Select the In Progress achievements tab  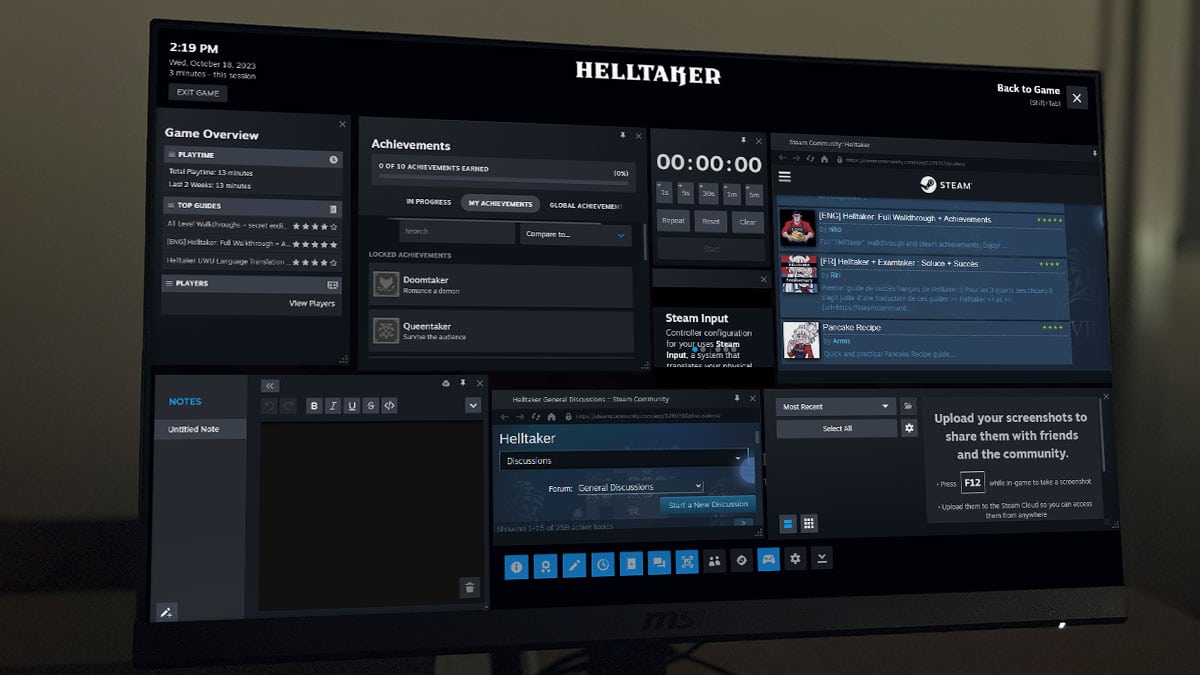(x=427, y=202)
